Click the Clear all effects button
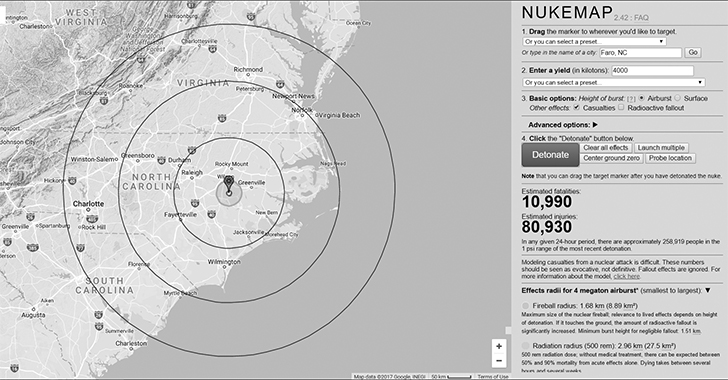The image size is (728, 380). tap(605, 148)
